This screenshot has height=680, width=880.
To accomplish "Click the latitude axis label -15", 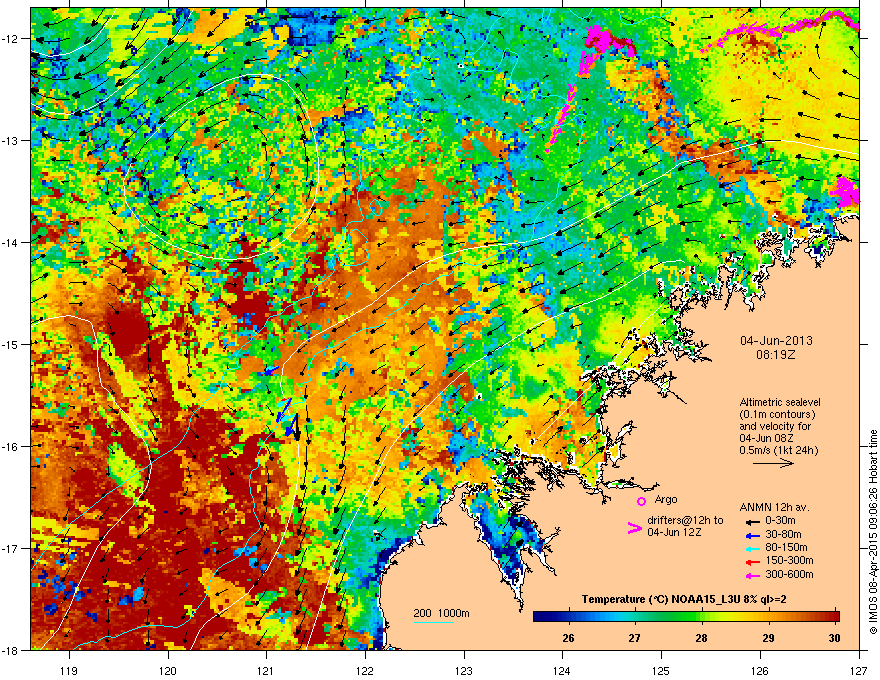I will click(11, 344).
